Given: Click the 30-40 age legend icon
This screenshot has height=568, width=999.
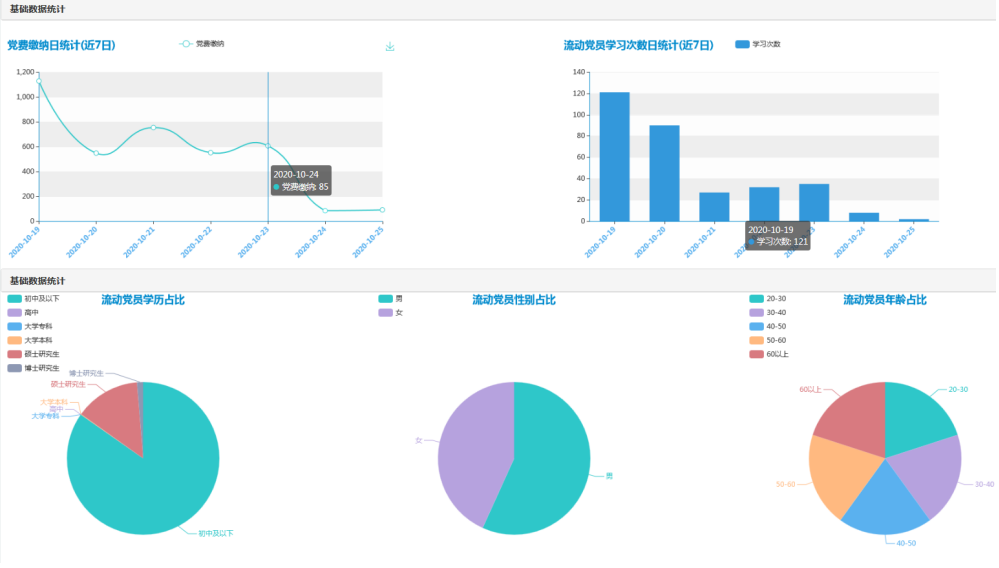Looking at the screenshot, I should (756, 313).
